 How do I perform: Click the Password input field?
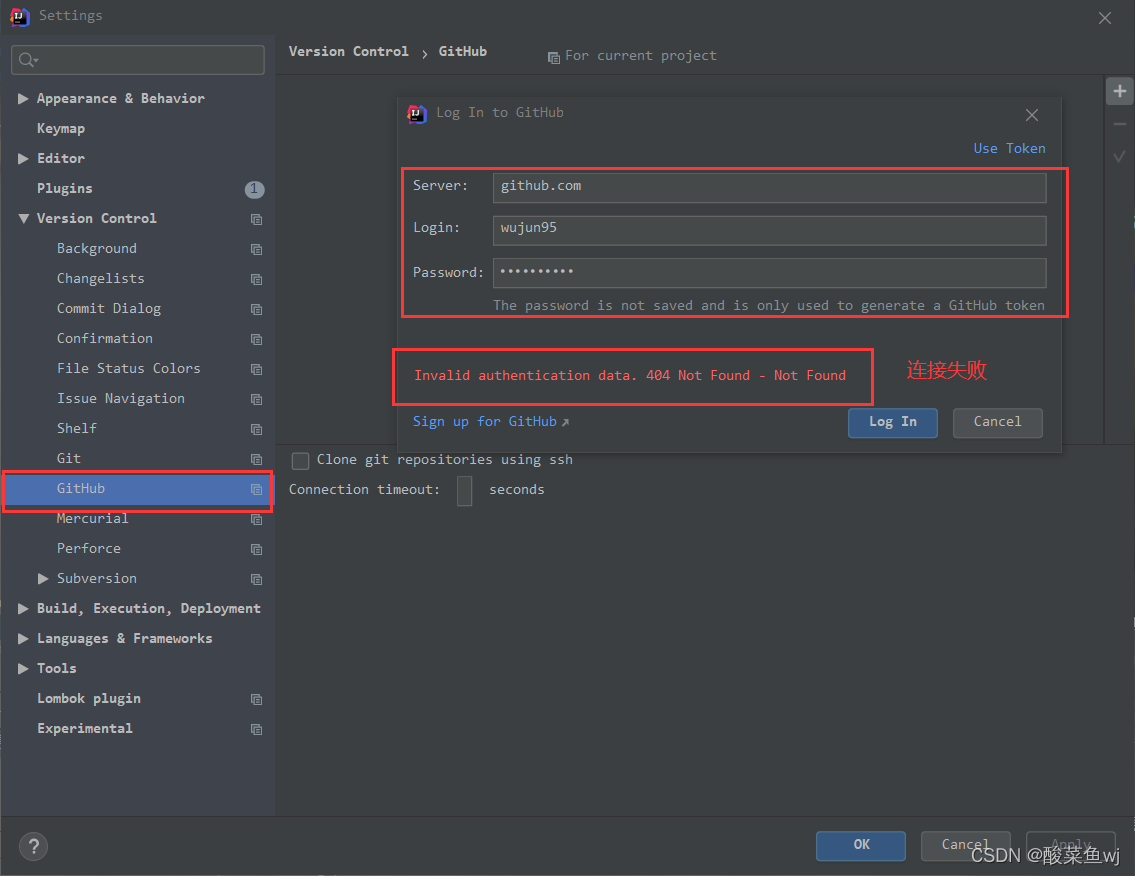click(x=769, y=273)
